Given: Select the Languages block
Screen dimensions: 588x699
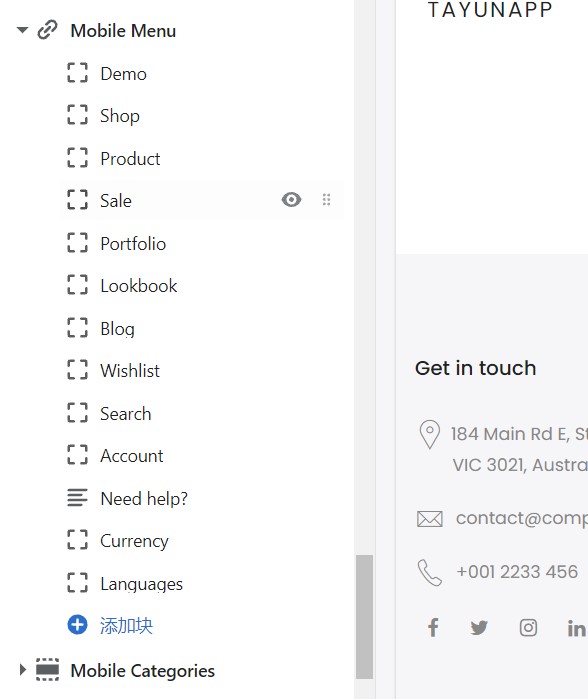Looking at the screenshot, I should 202,583.
